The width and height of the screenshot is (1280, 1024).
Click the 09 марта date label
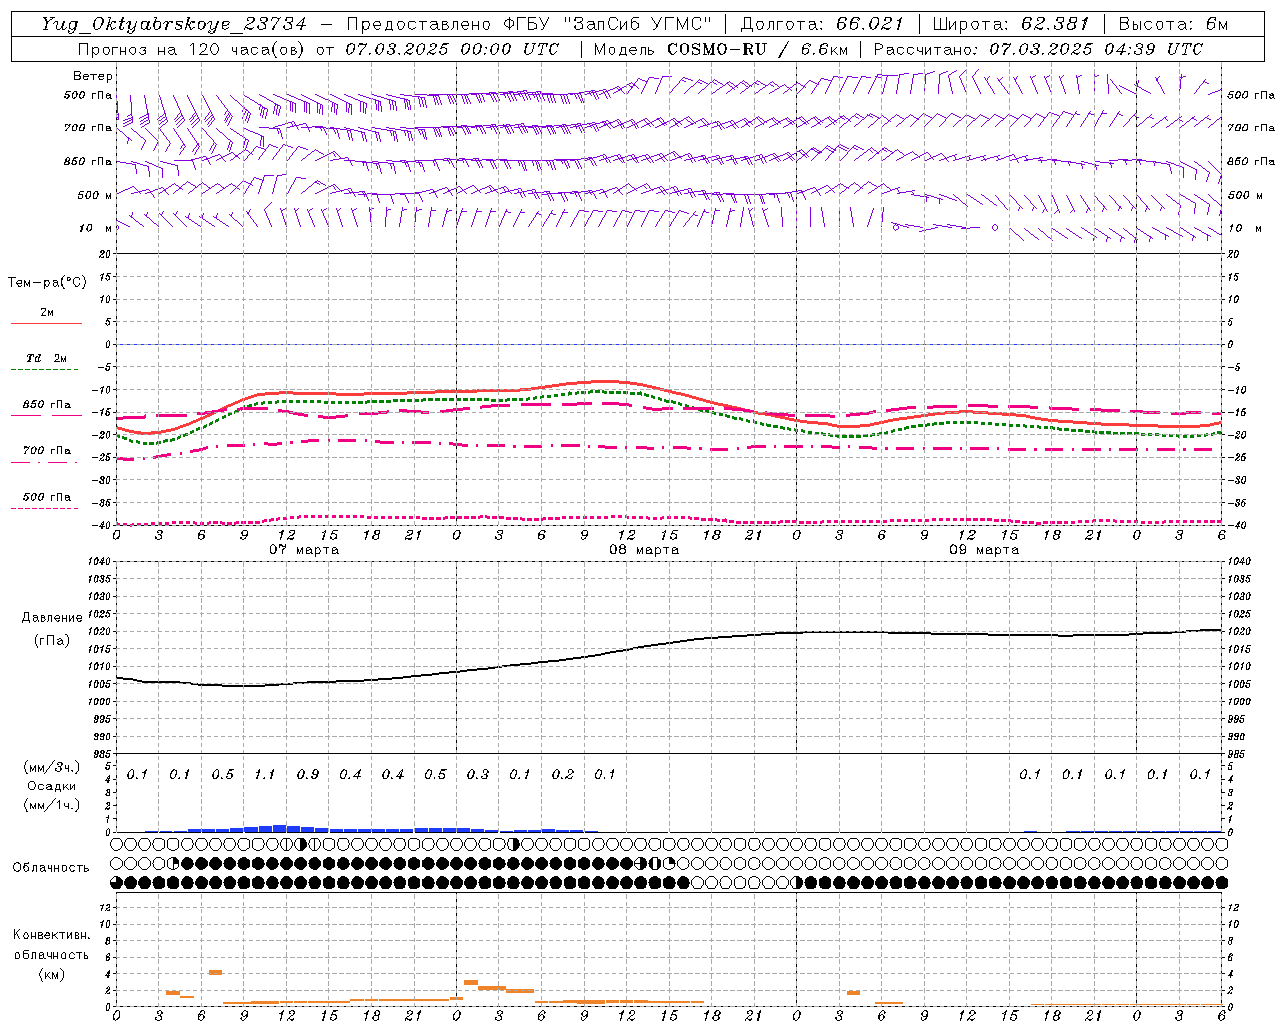pos(984,550)
